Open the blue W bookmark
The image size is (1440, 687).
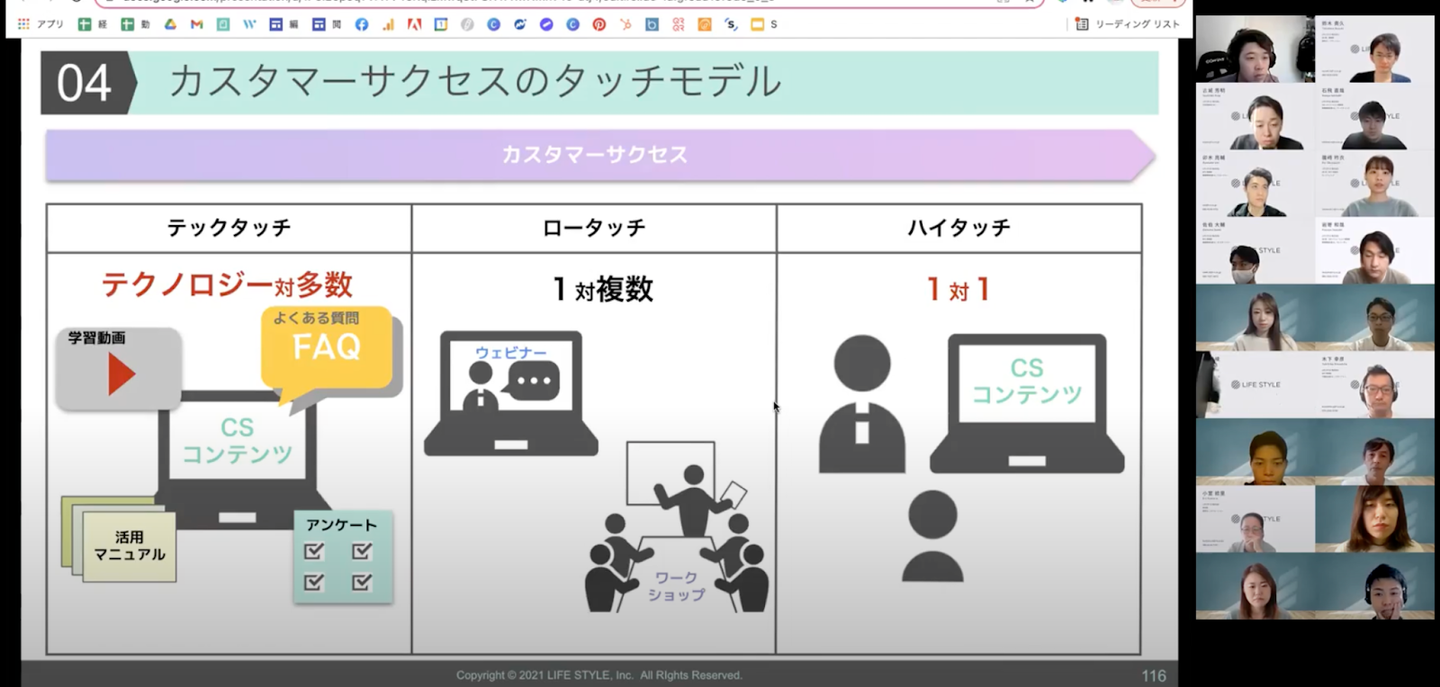pyautogui.click(x=249, y=24)
